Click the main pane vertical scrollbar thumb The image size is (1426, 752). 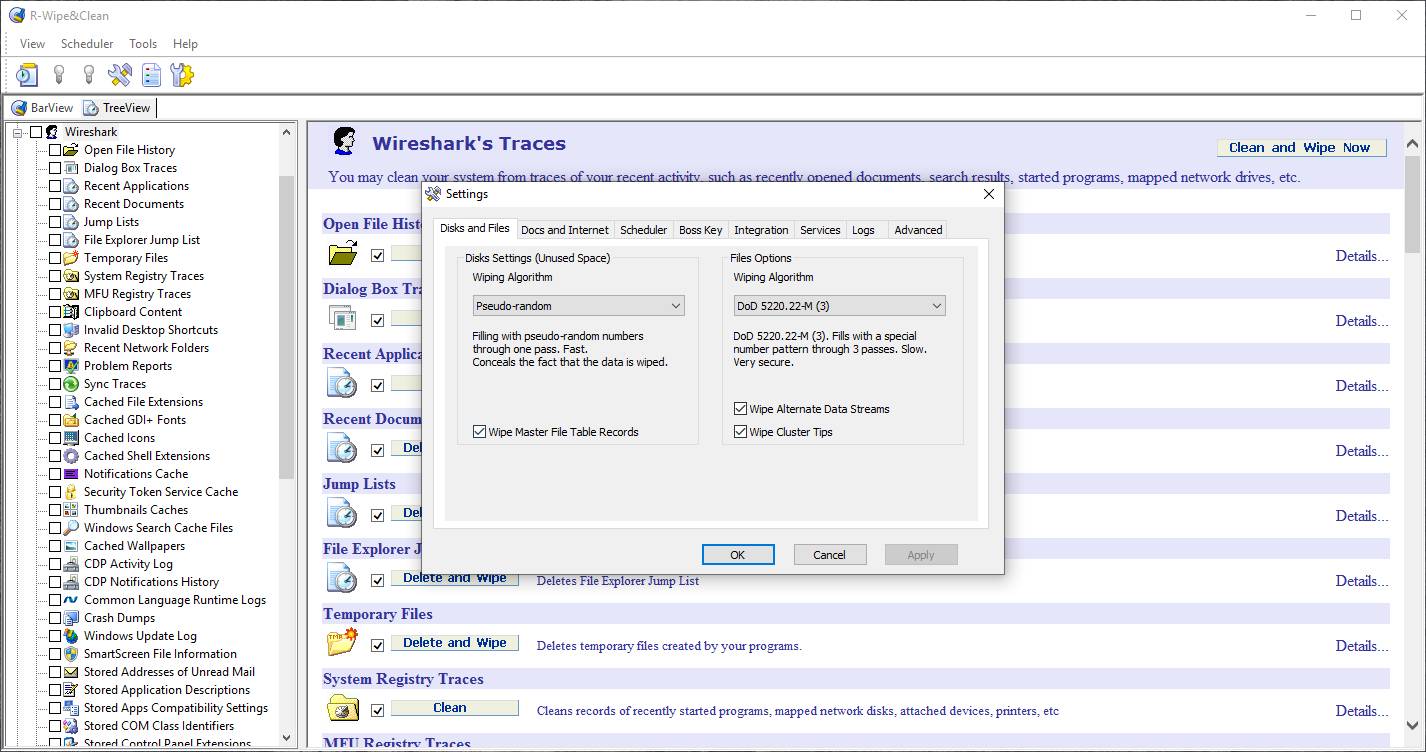pyautogui.click(x=1413, y=205)
